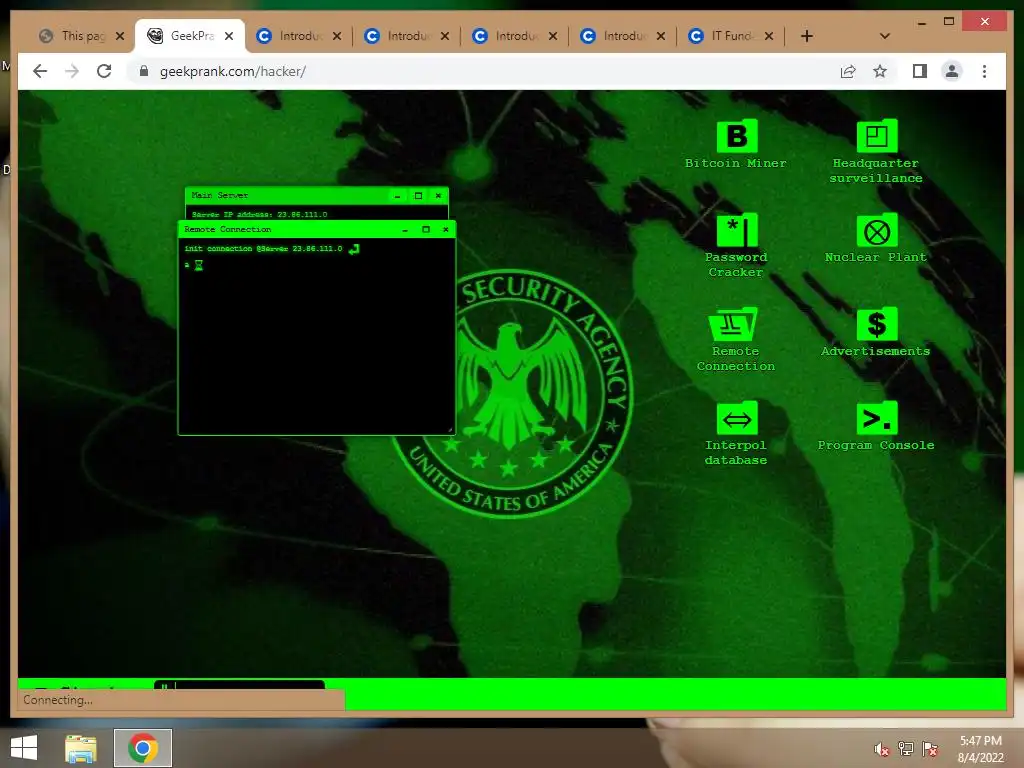Click the muted volume tray icon
The width and height of the screenshot is (1024, 768).
click(x=882, y=749)
